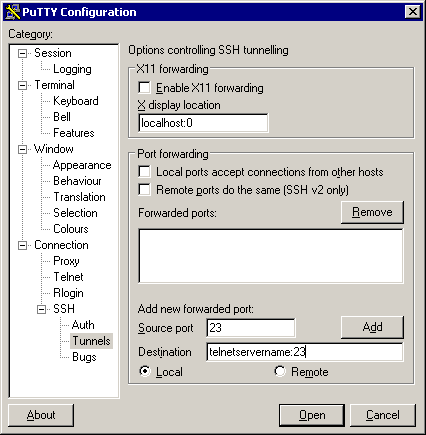Click in the Source port field
426x435 pixels.
coord(251,328)
